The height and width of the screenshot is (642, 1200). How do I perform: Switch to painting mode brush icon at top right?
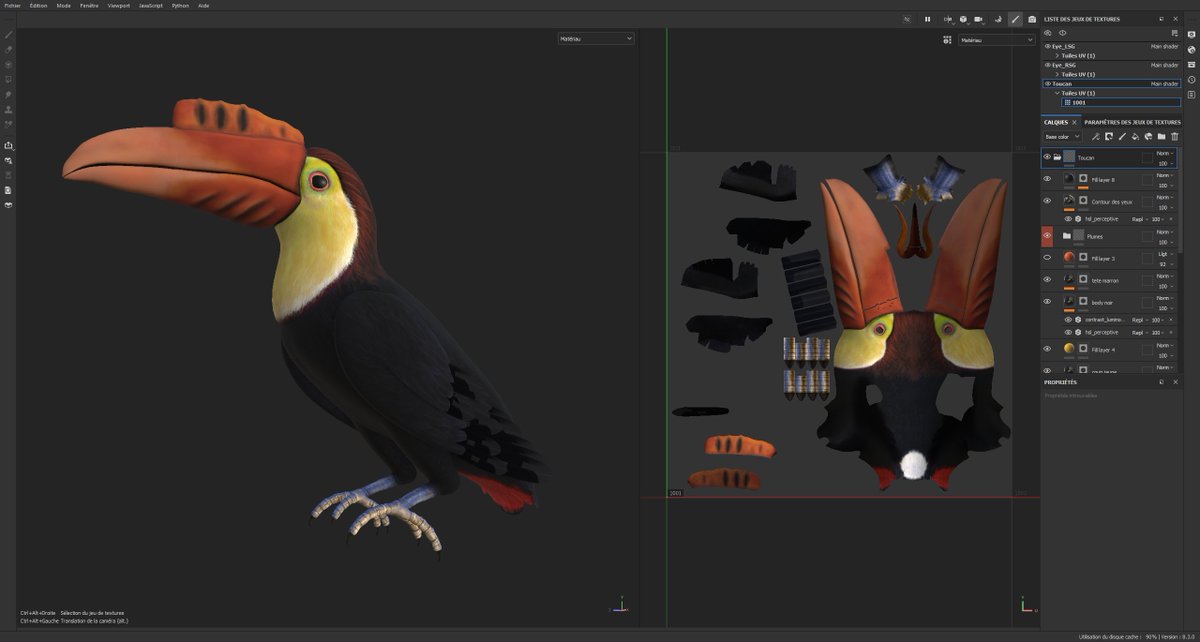coord(1015,19)
